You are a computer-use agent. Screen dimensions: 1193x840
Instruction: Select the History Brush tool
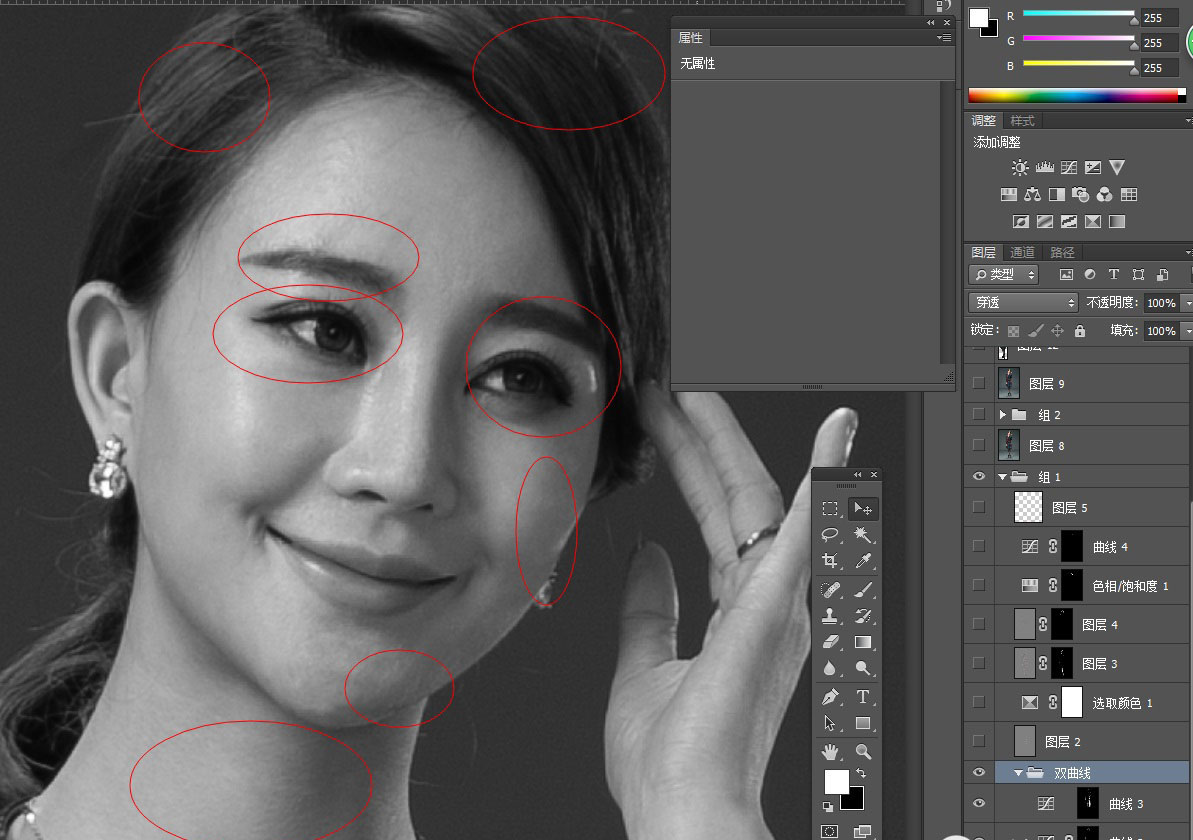[x=863, y=616]
